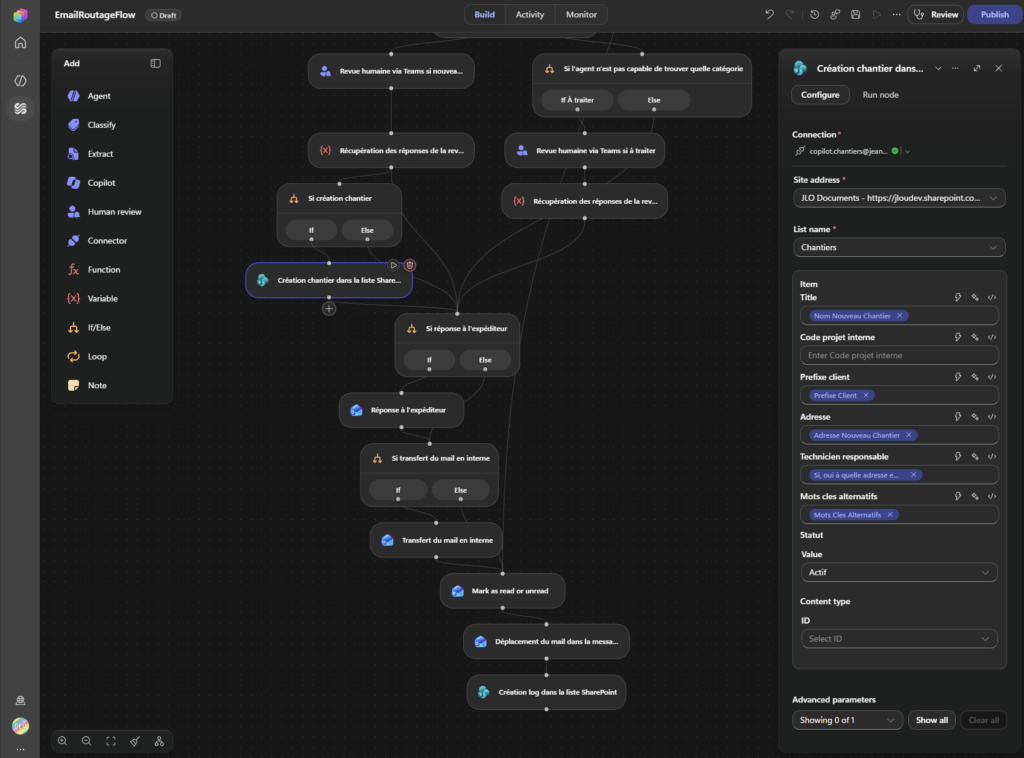Open the more options menu in the top toolbar
Screen dimensions: 1024x758
897,14
